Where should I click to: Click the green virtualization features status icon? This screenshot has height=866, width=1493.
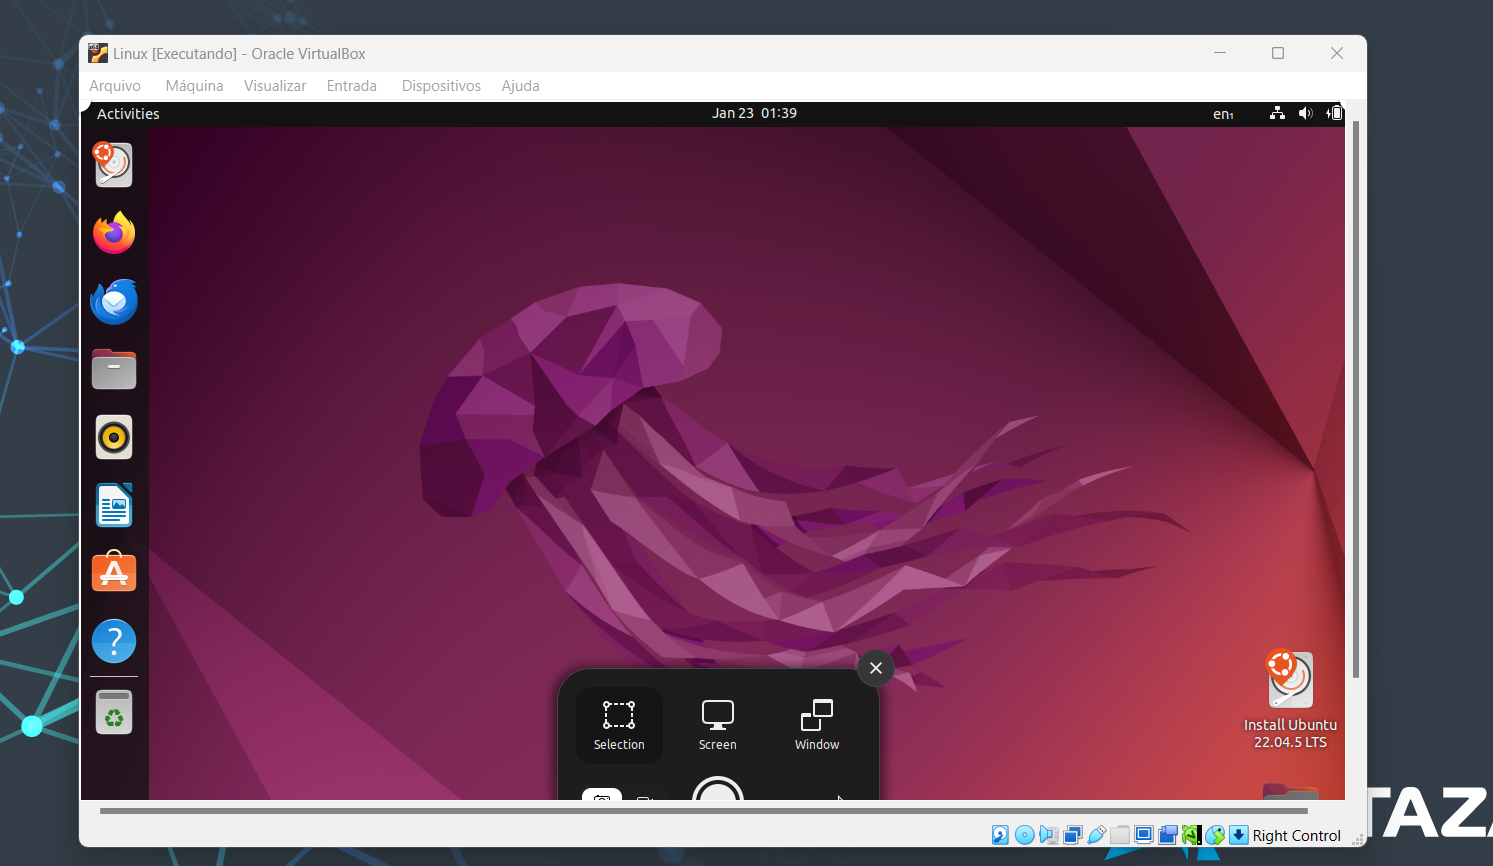[1191, 835]
